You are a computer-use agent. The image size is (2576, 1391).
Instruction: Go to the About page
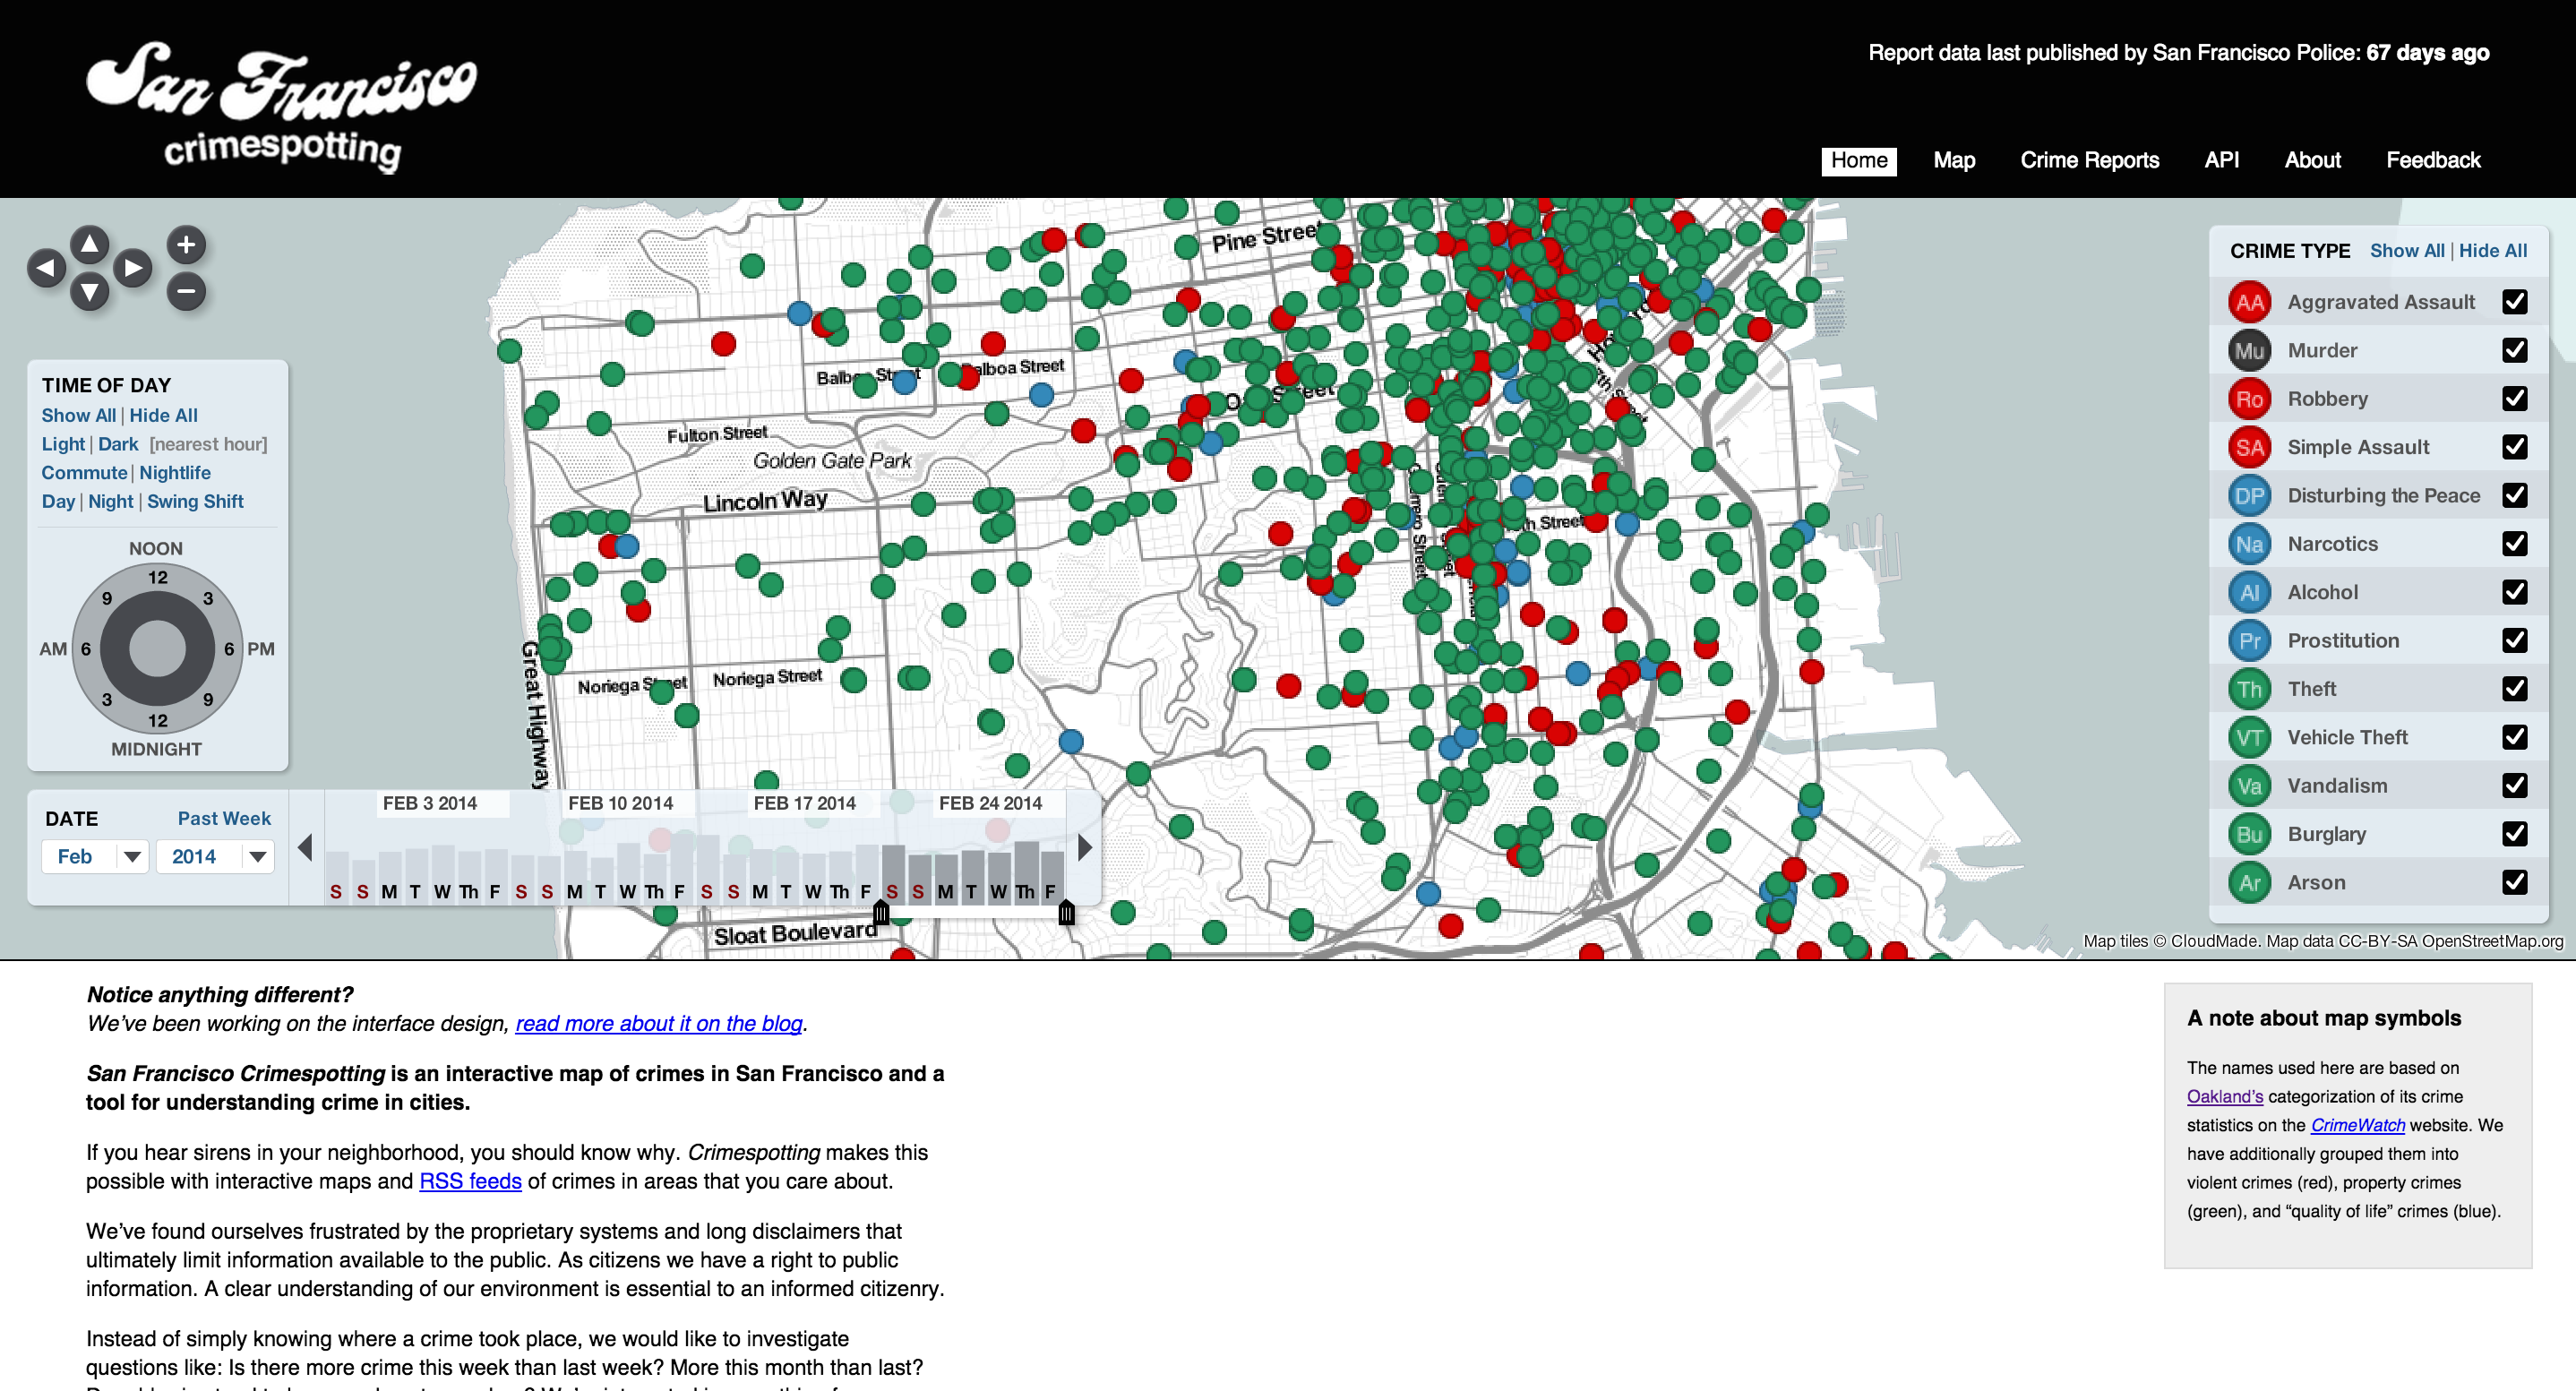pos(2312,160)
